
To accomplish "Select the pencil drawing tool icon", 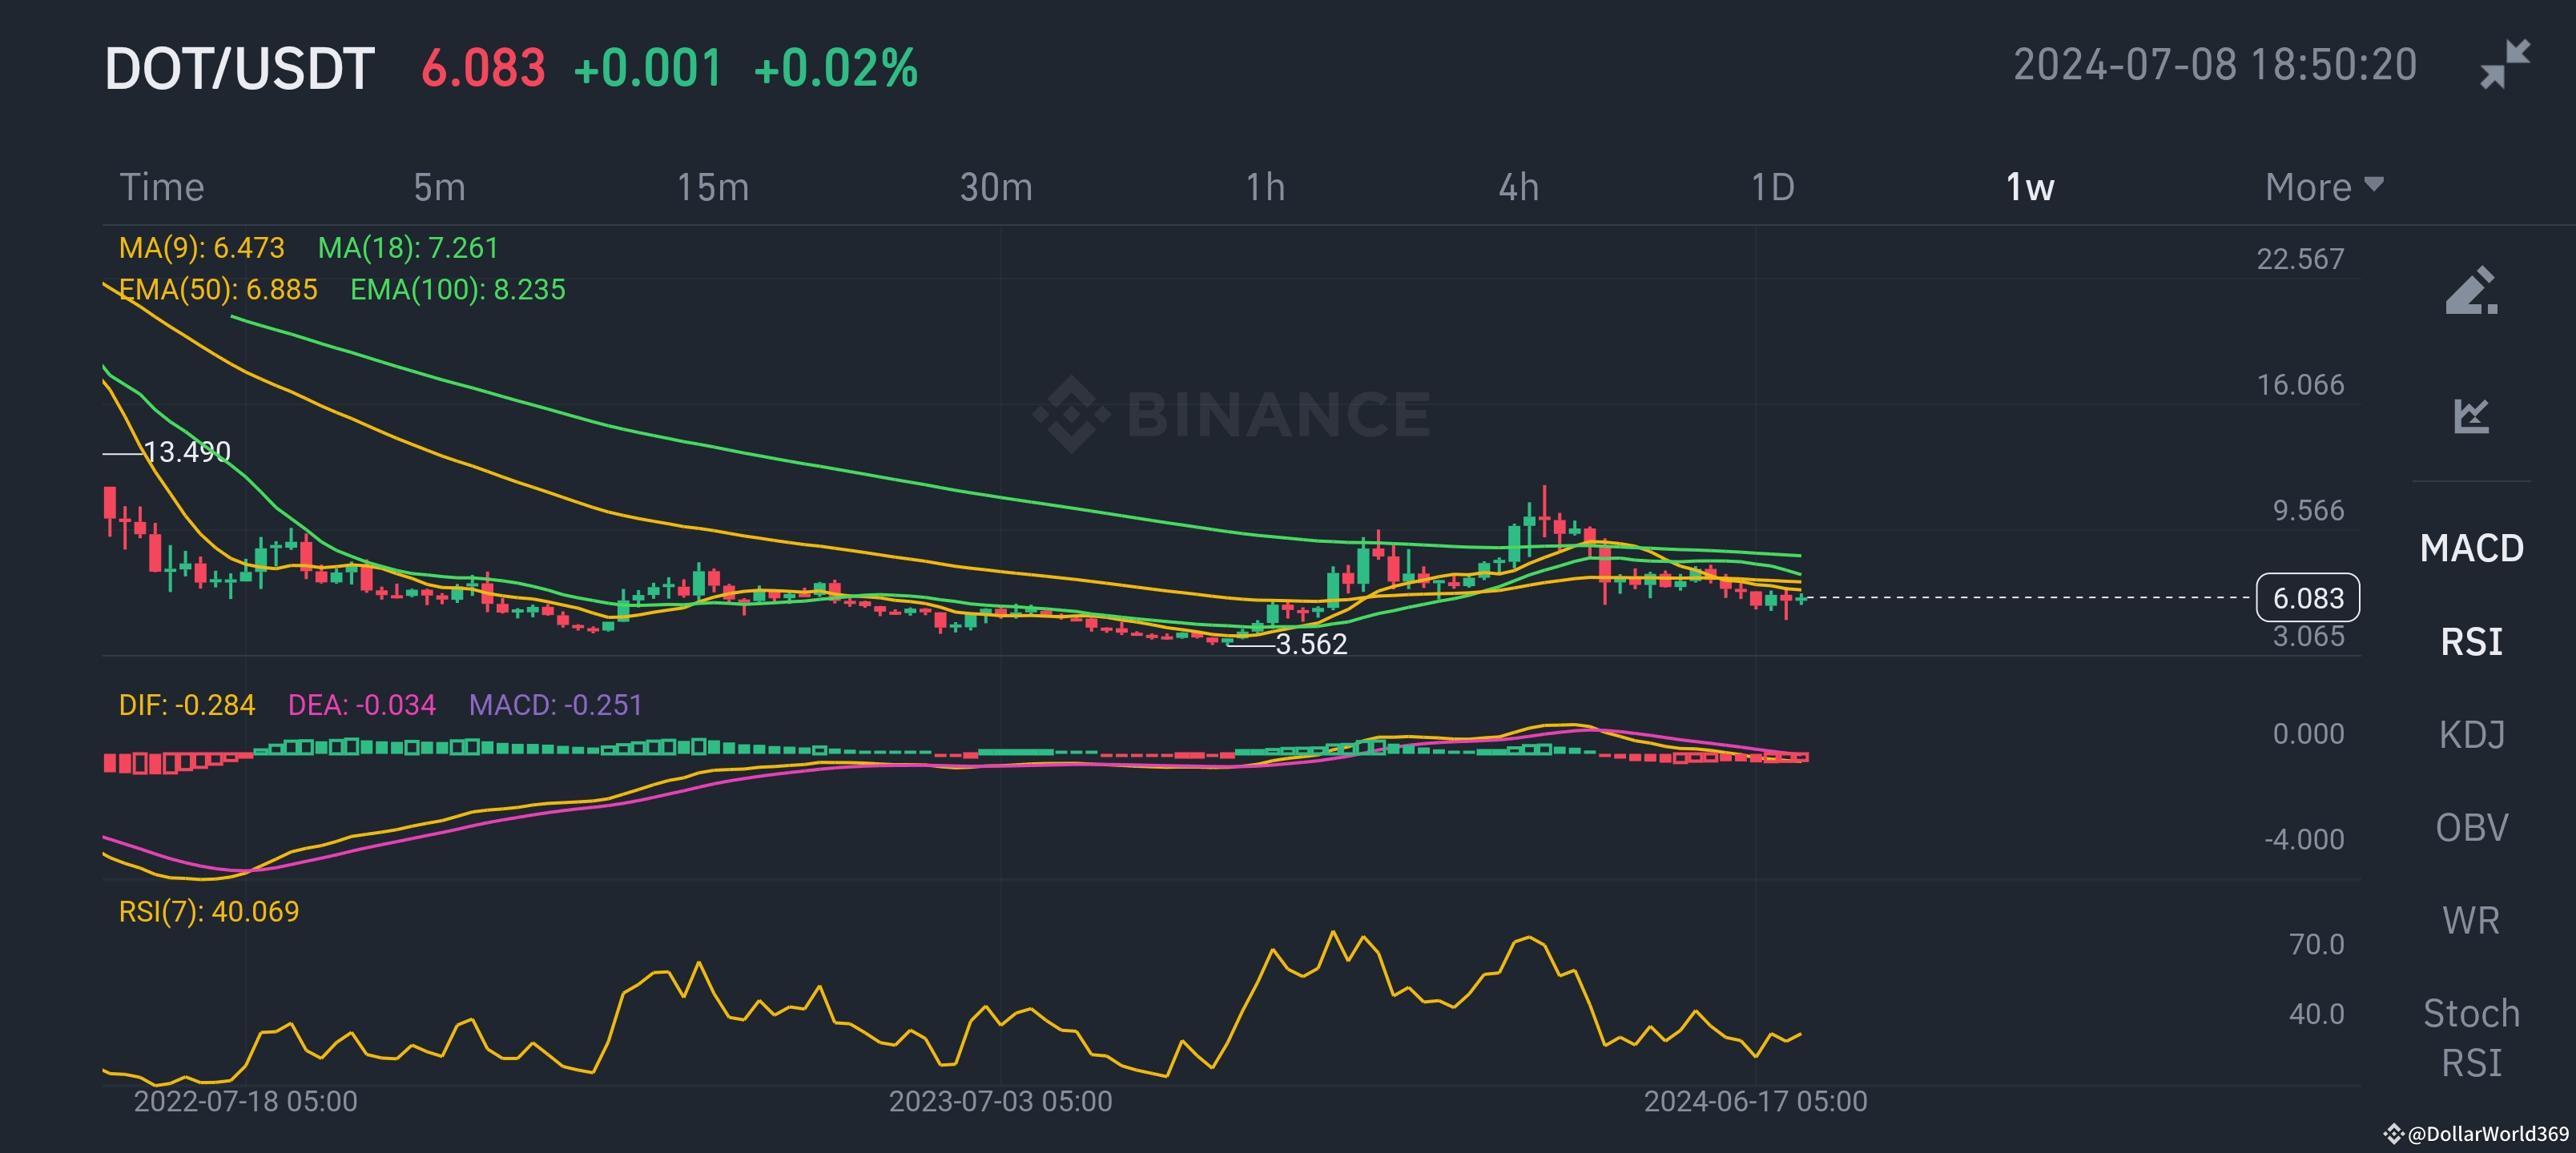I will coord(2471,291).
